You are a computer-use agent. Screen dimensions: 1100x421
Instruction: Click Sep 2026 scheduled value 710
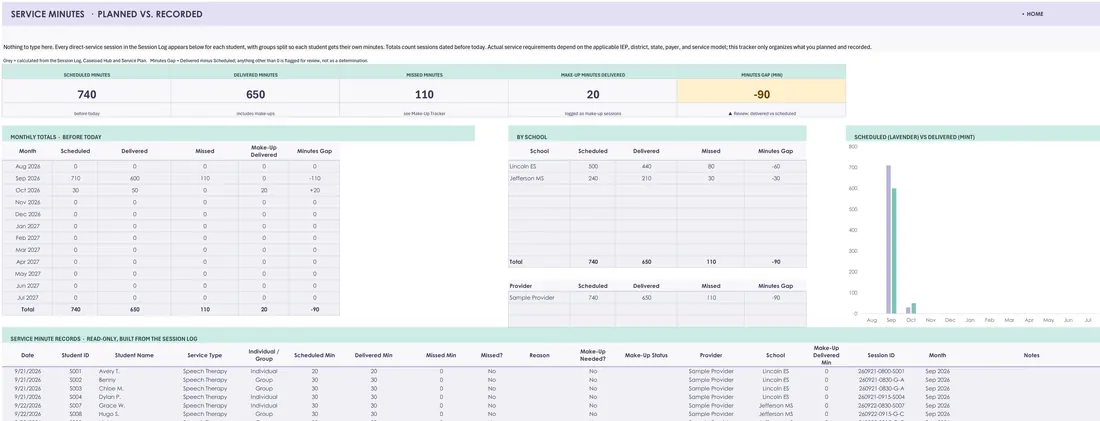click(75, 178)
